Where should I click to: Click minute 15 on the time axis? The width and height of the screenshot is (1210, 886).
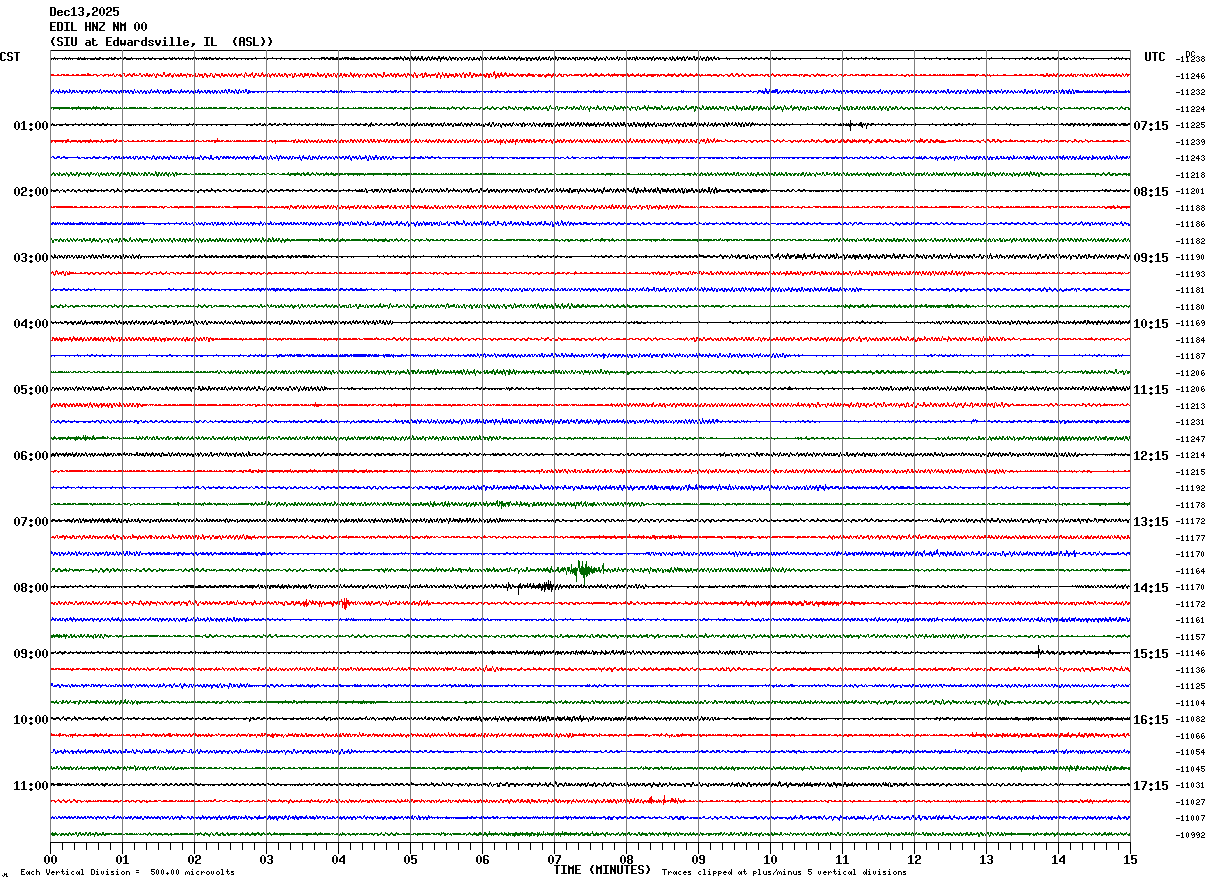point(1129,859)
